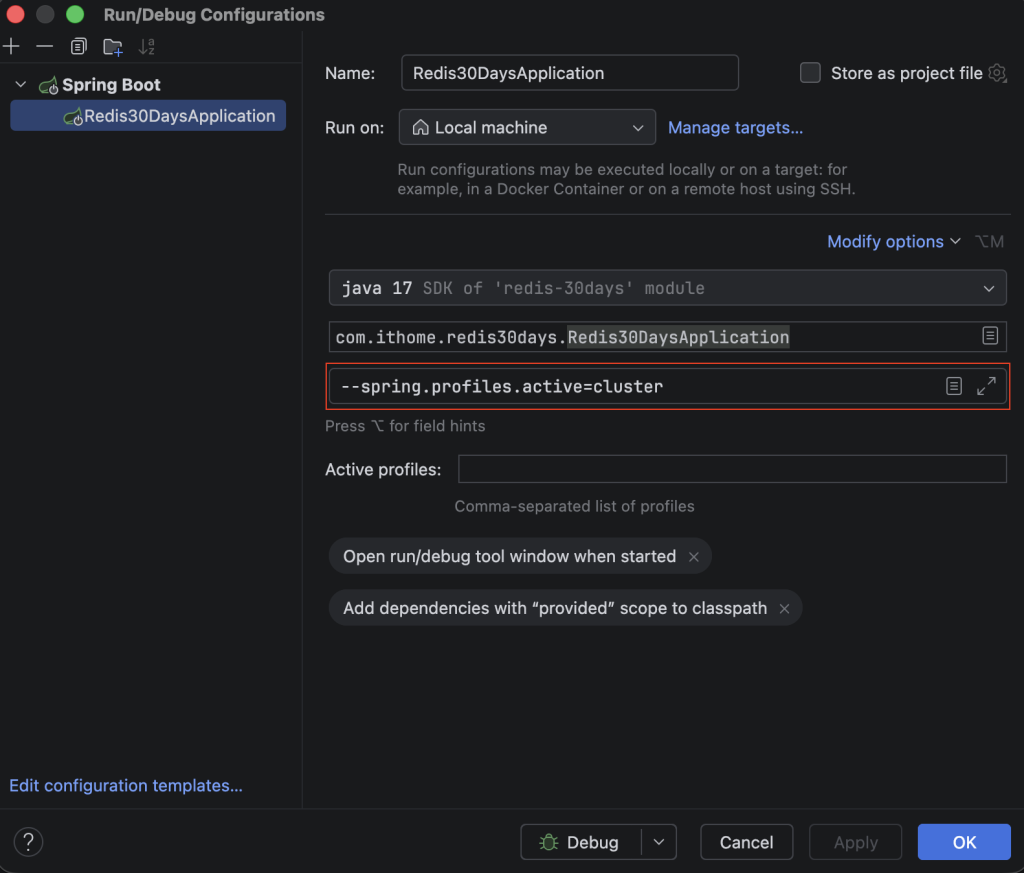The height and width of the screenshot is (873, 1024).
Task: Browse for main class using list icon
Action: pos(990,336)
